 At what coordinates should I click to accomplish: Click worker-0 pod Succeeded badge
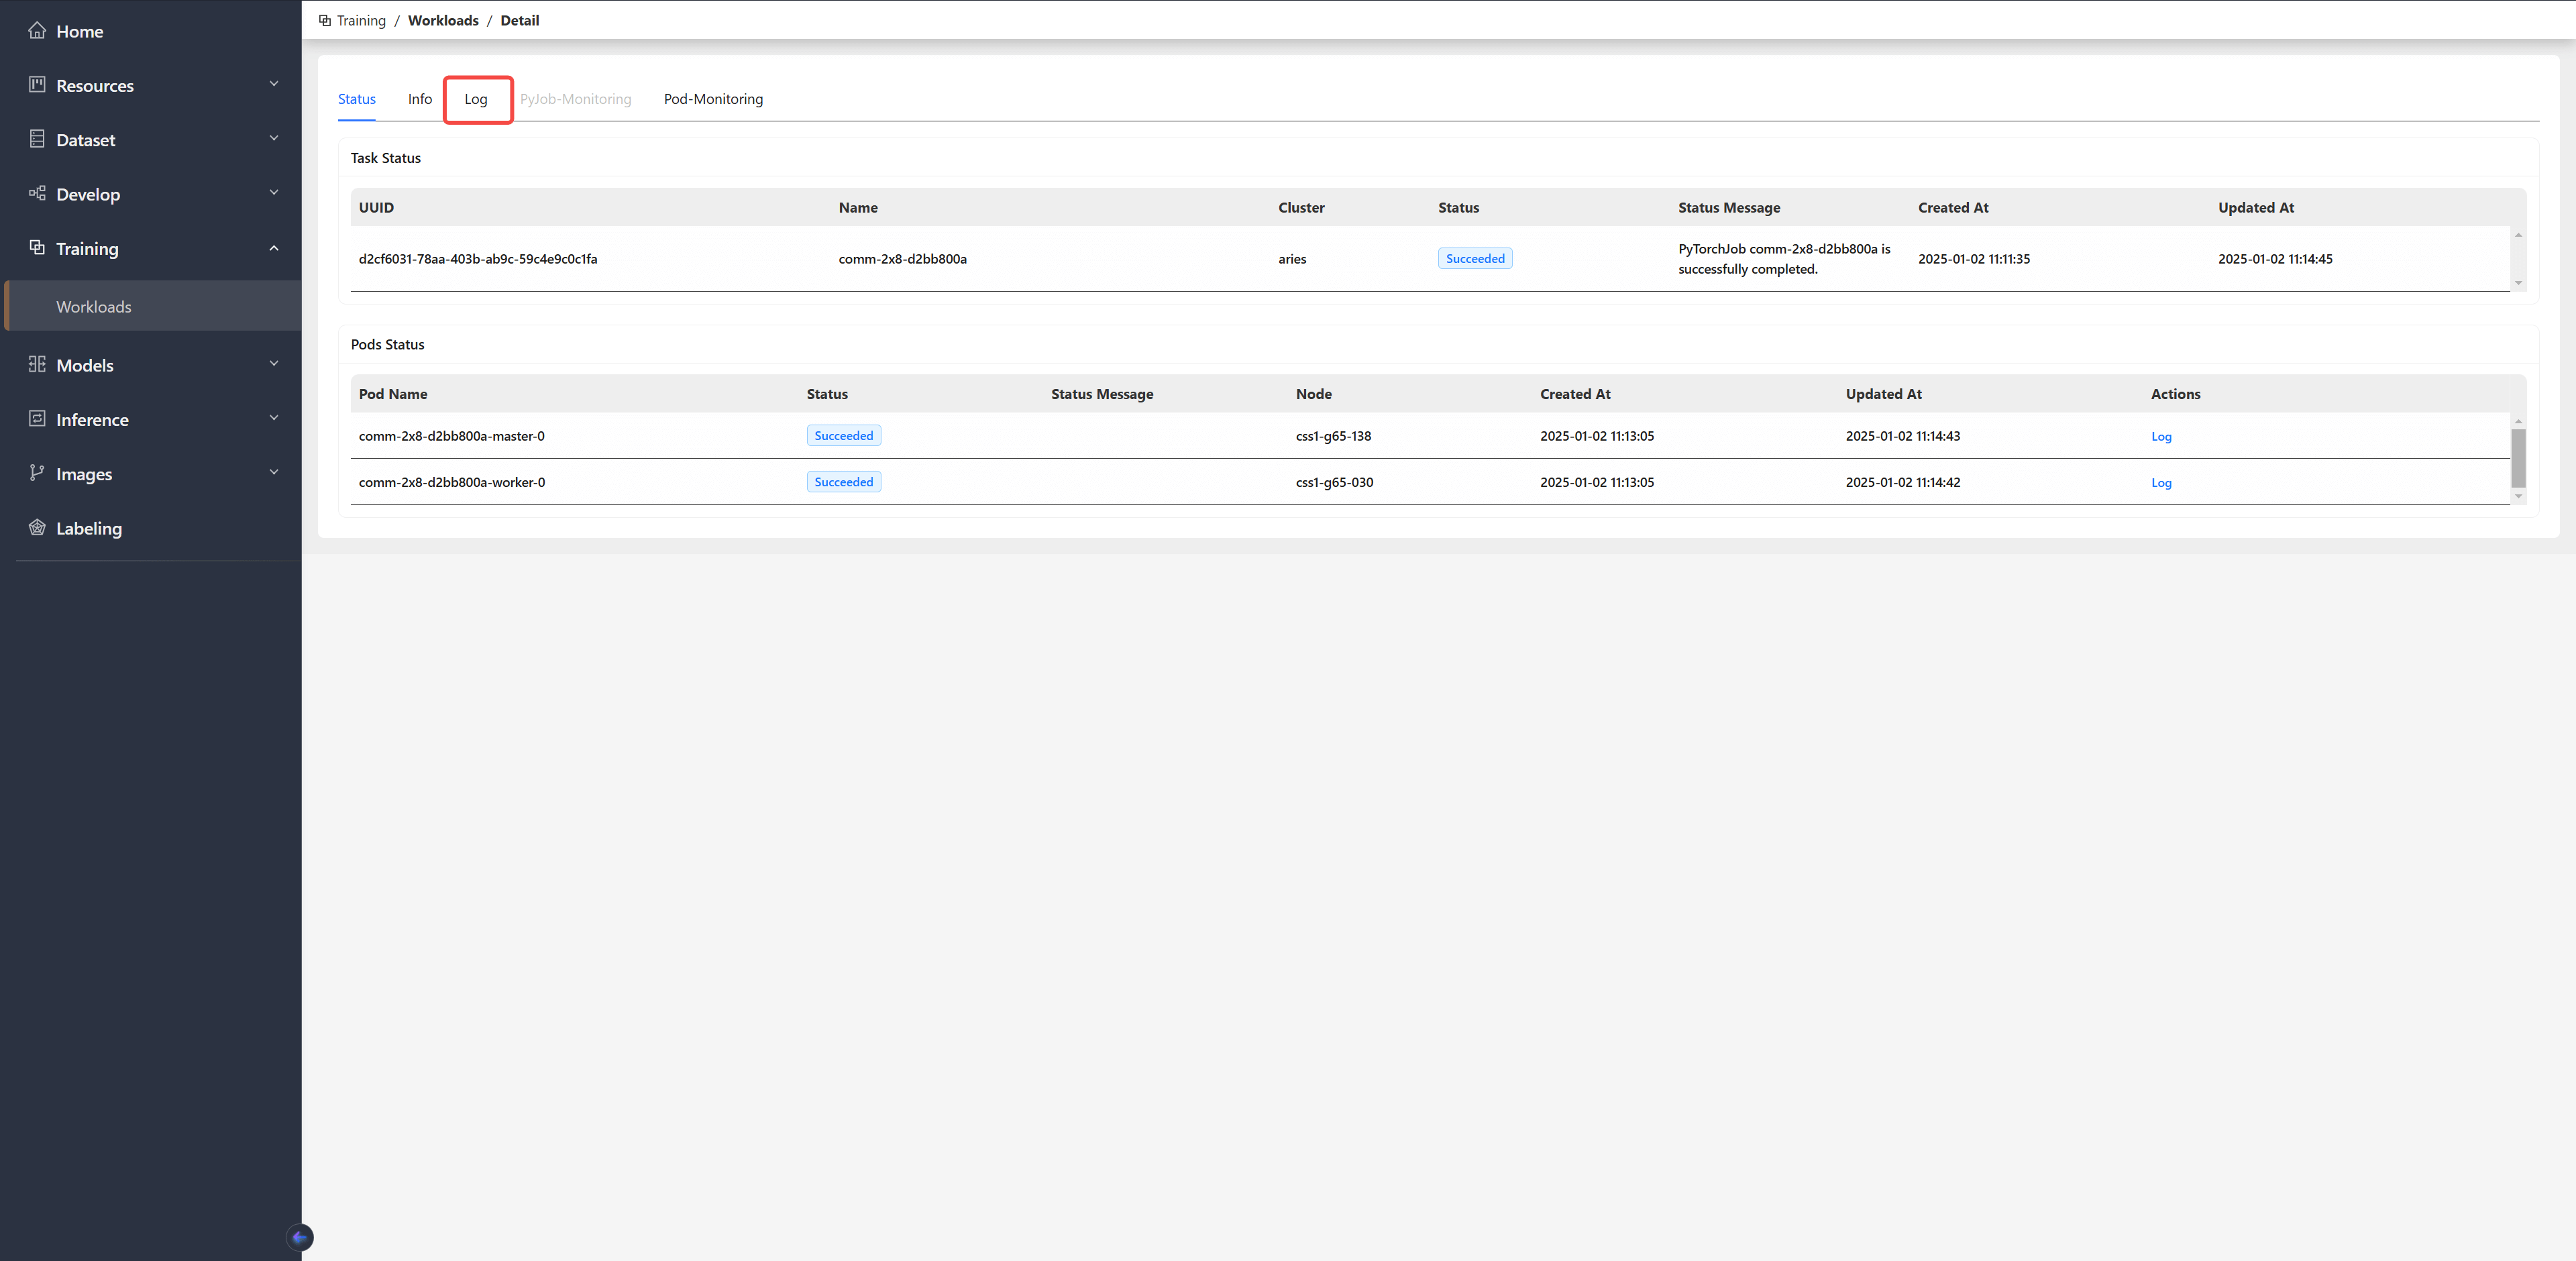(844, 482)
